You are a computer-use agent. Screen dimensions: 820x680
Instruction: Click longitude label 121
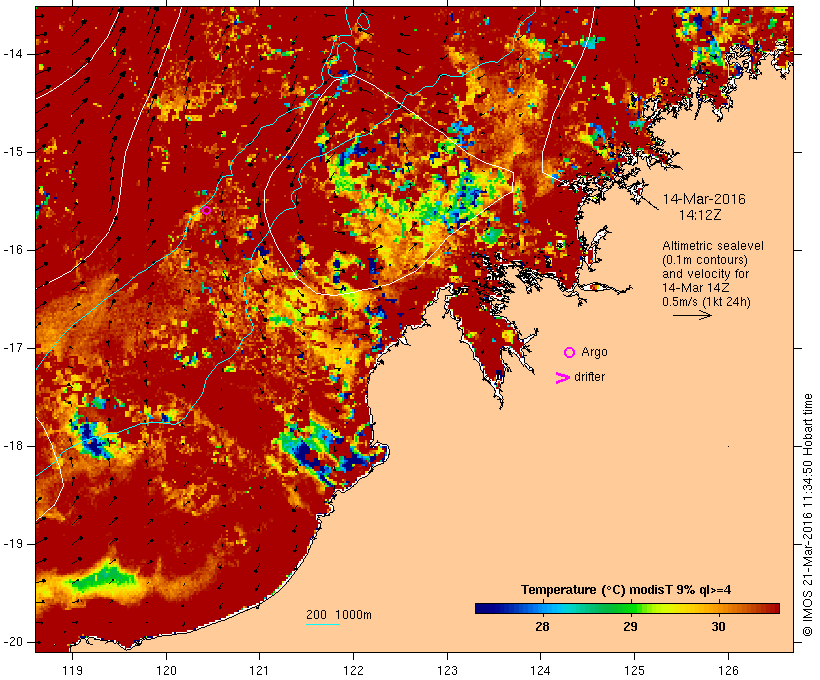point(259,670)
